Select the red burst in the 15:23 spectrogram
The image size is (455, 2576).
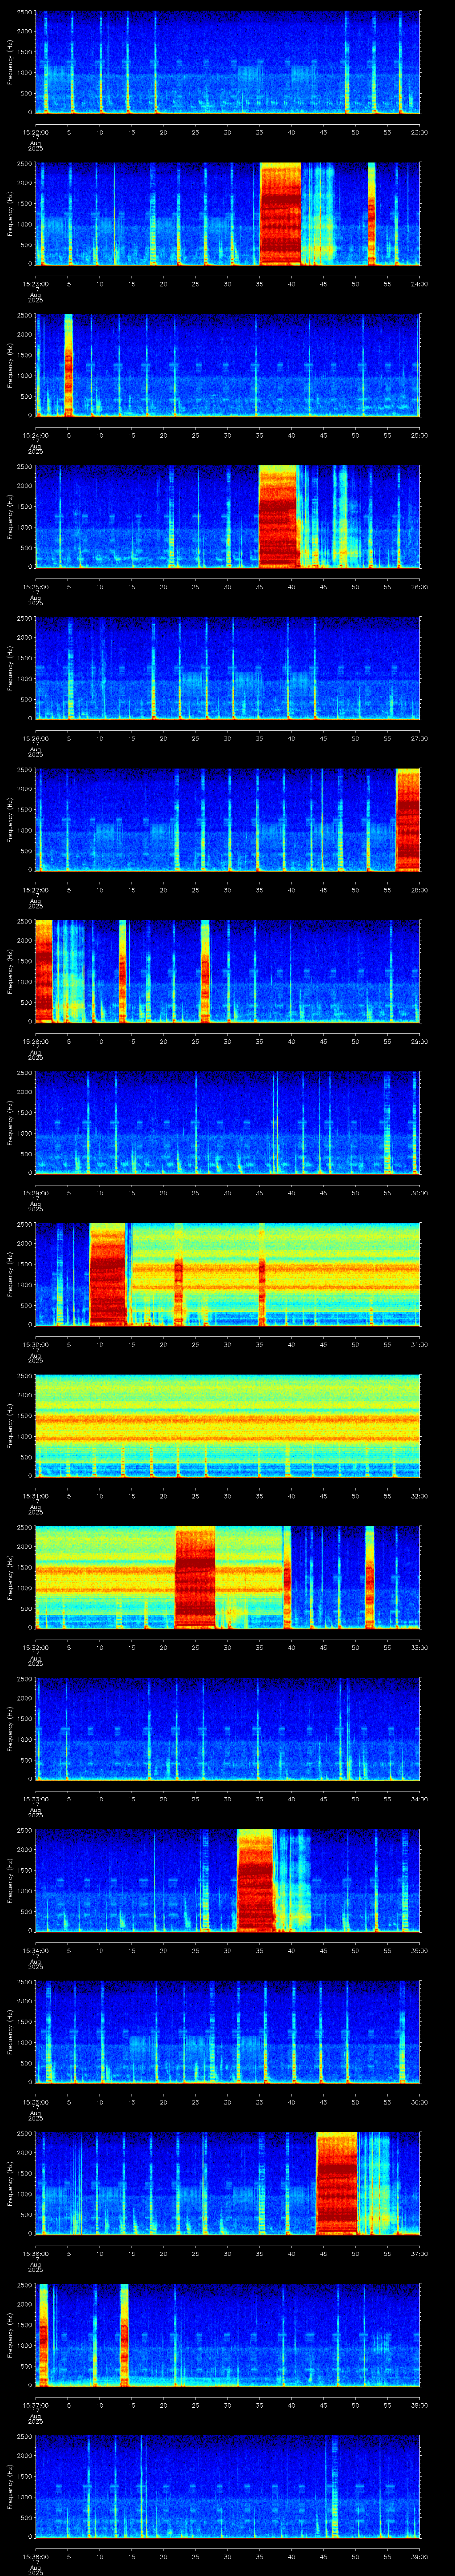tap(280, 214)
